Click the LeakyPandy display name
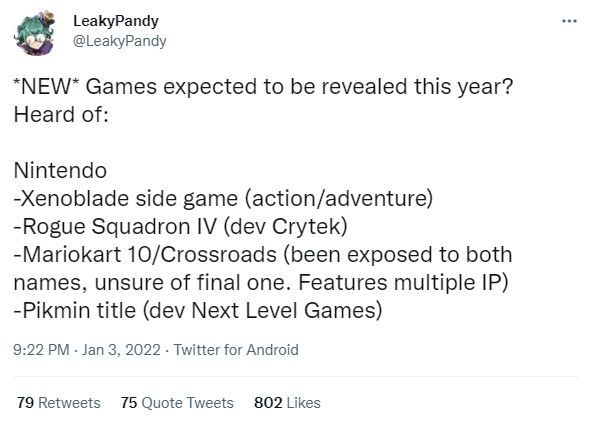Screen dimensions: 593x423 click(x=116, y=21)
